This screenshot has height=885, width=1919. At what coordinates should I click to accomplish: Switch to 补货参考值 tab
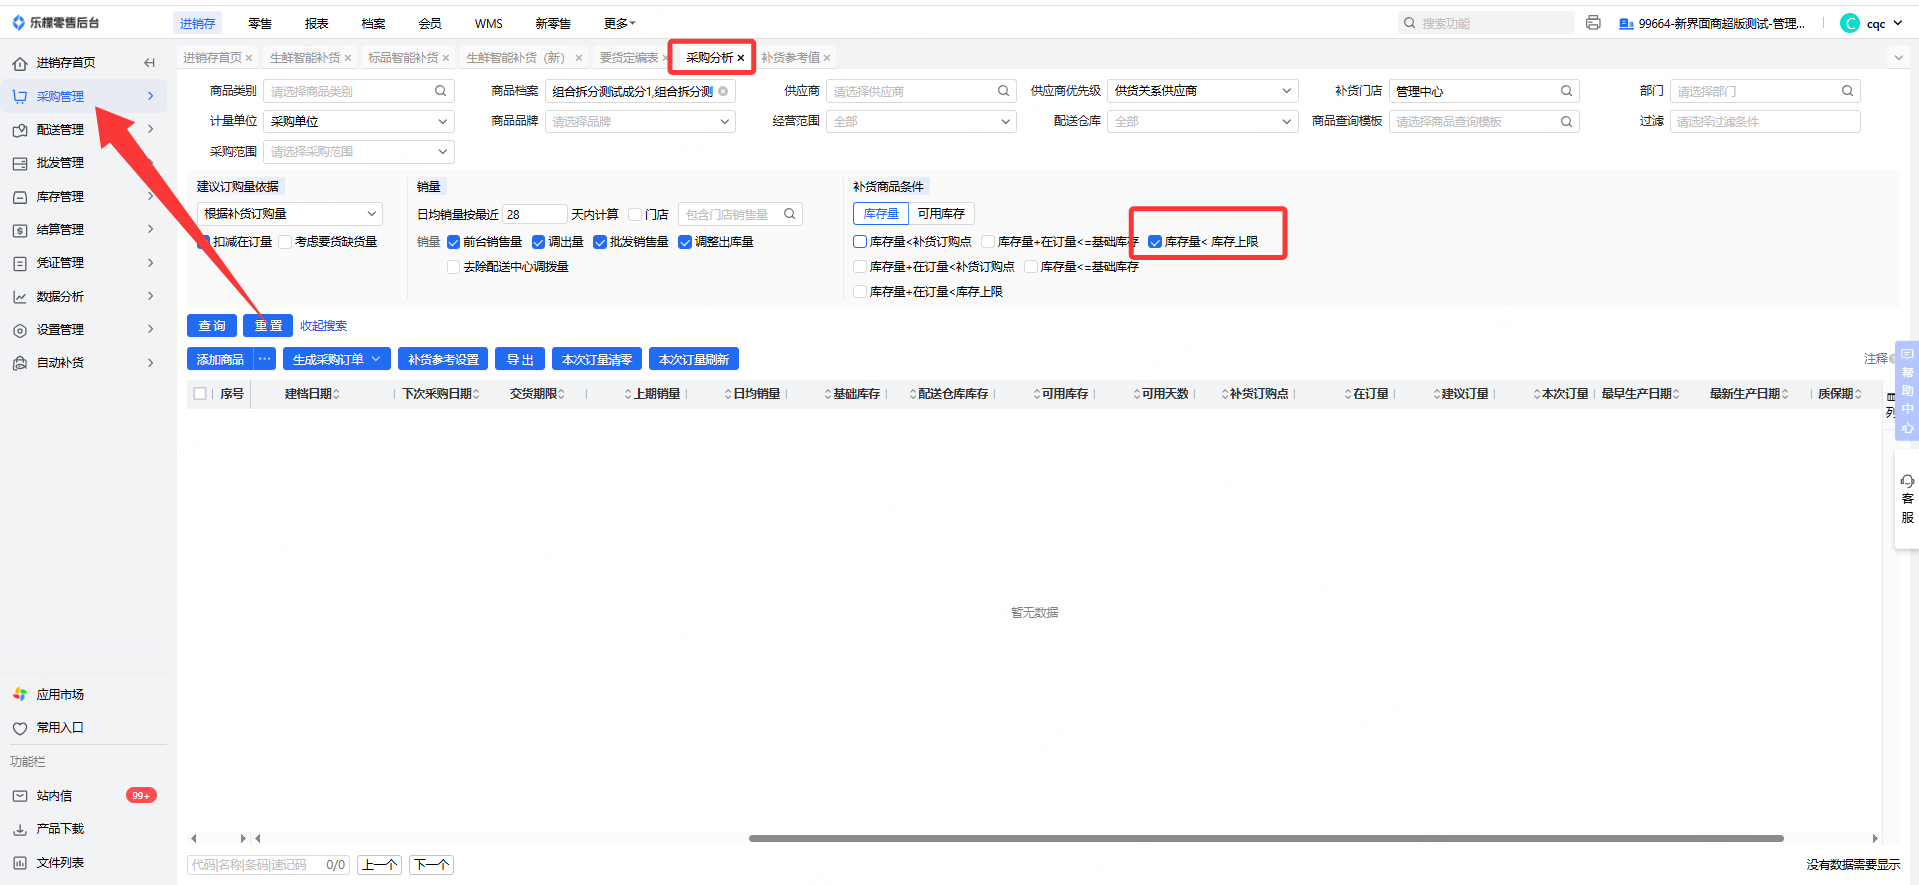tap(790, 58)
